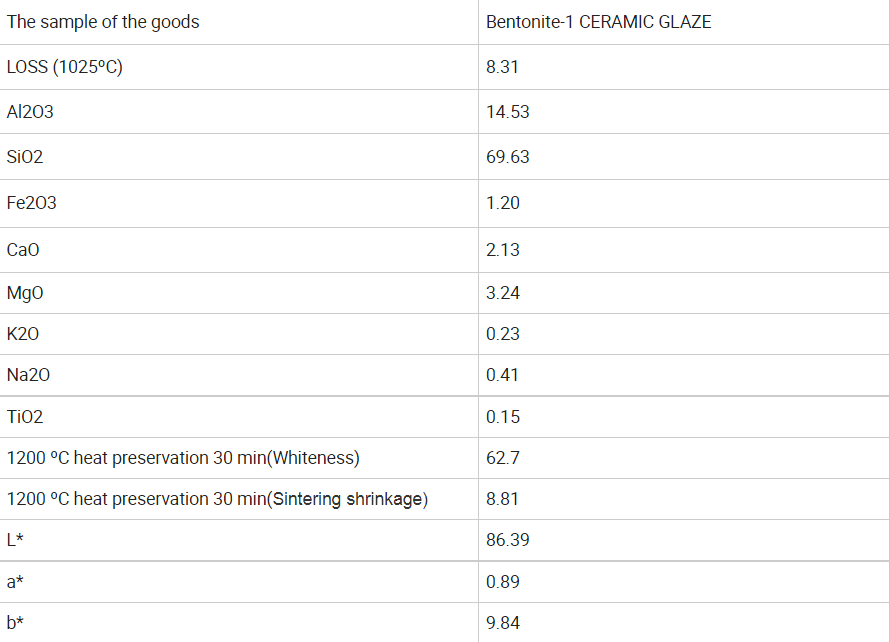Click the a* row label

click(16, 582)
